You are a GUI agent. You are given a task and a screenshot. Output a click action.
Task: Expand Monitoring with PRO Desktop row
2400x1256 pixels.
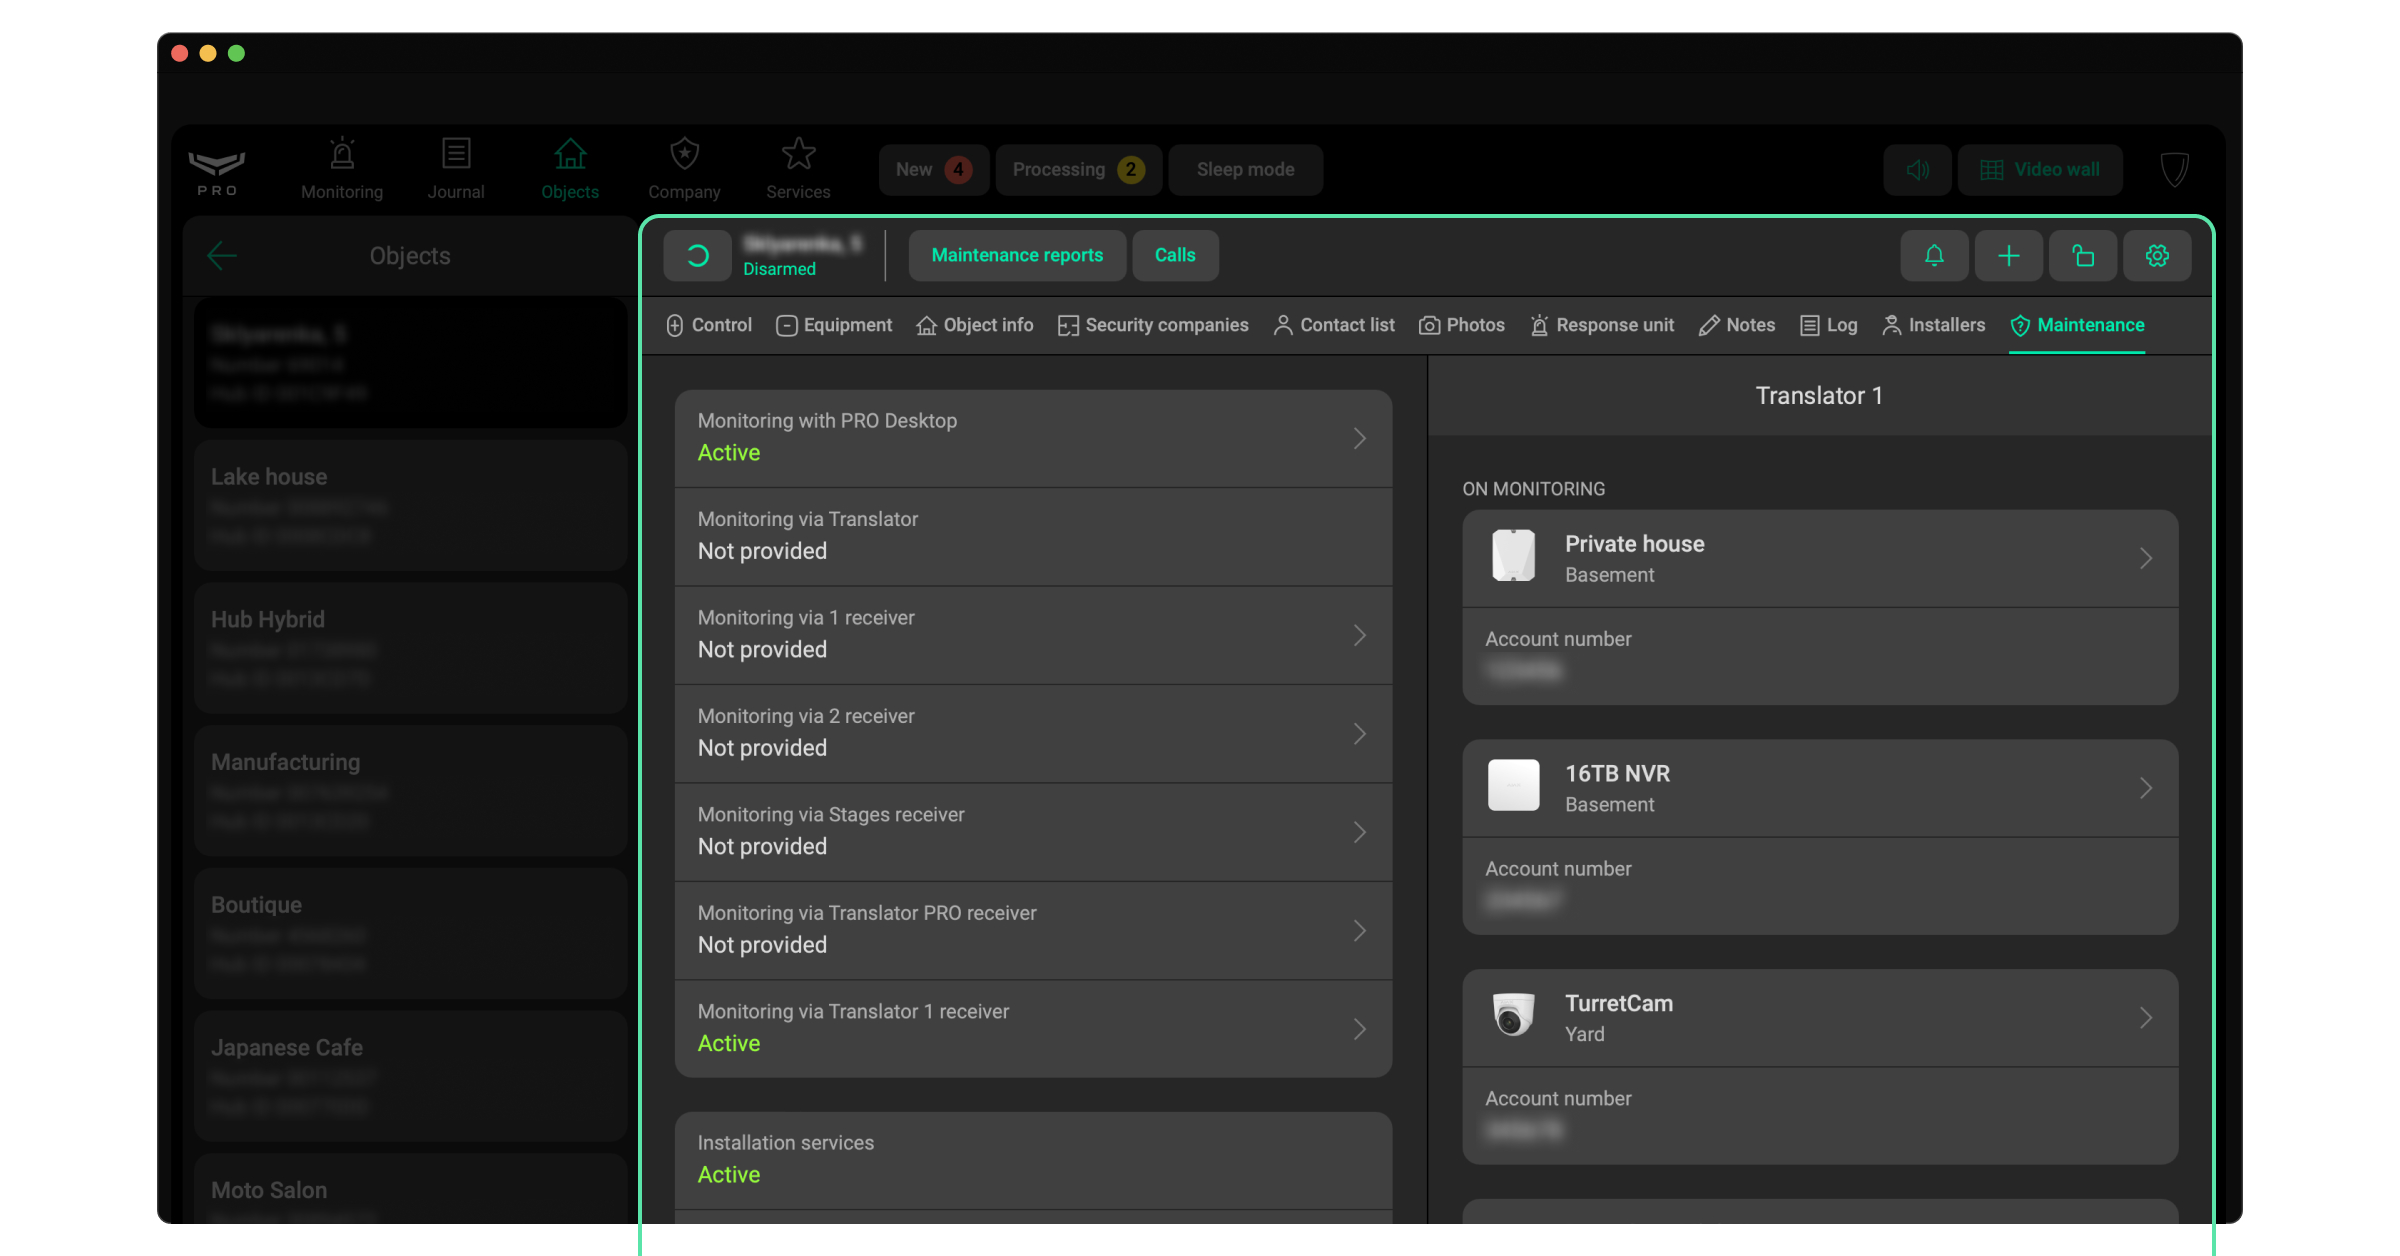click(1359, 438)
